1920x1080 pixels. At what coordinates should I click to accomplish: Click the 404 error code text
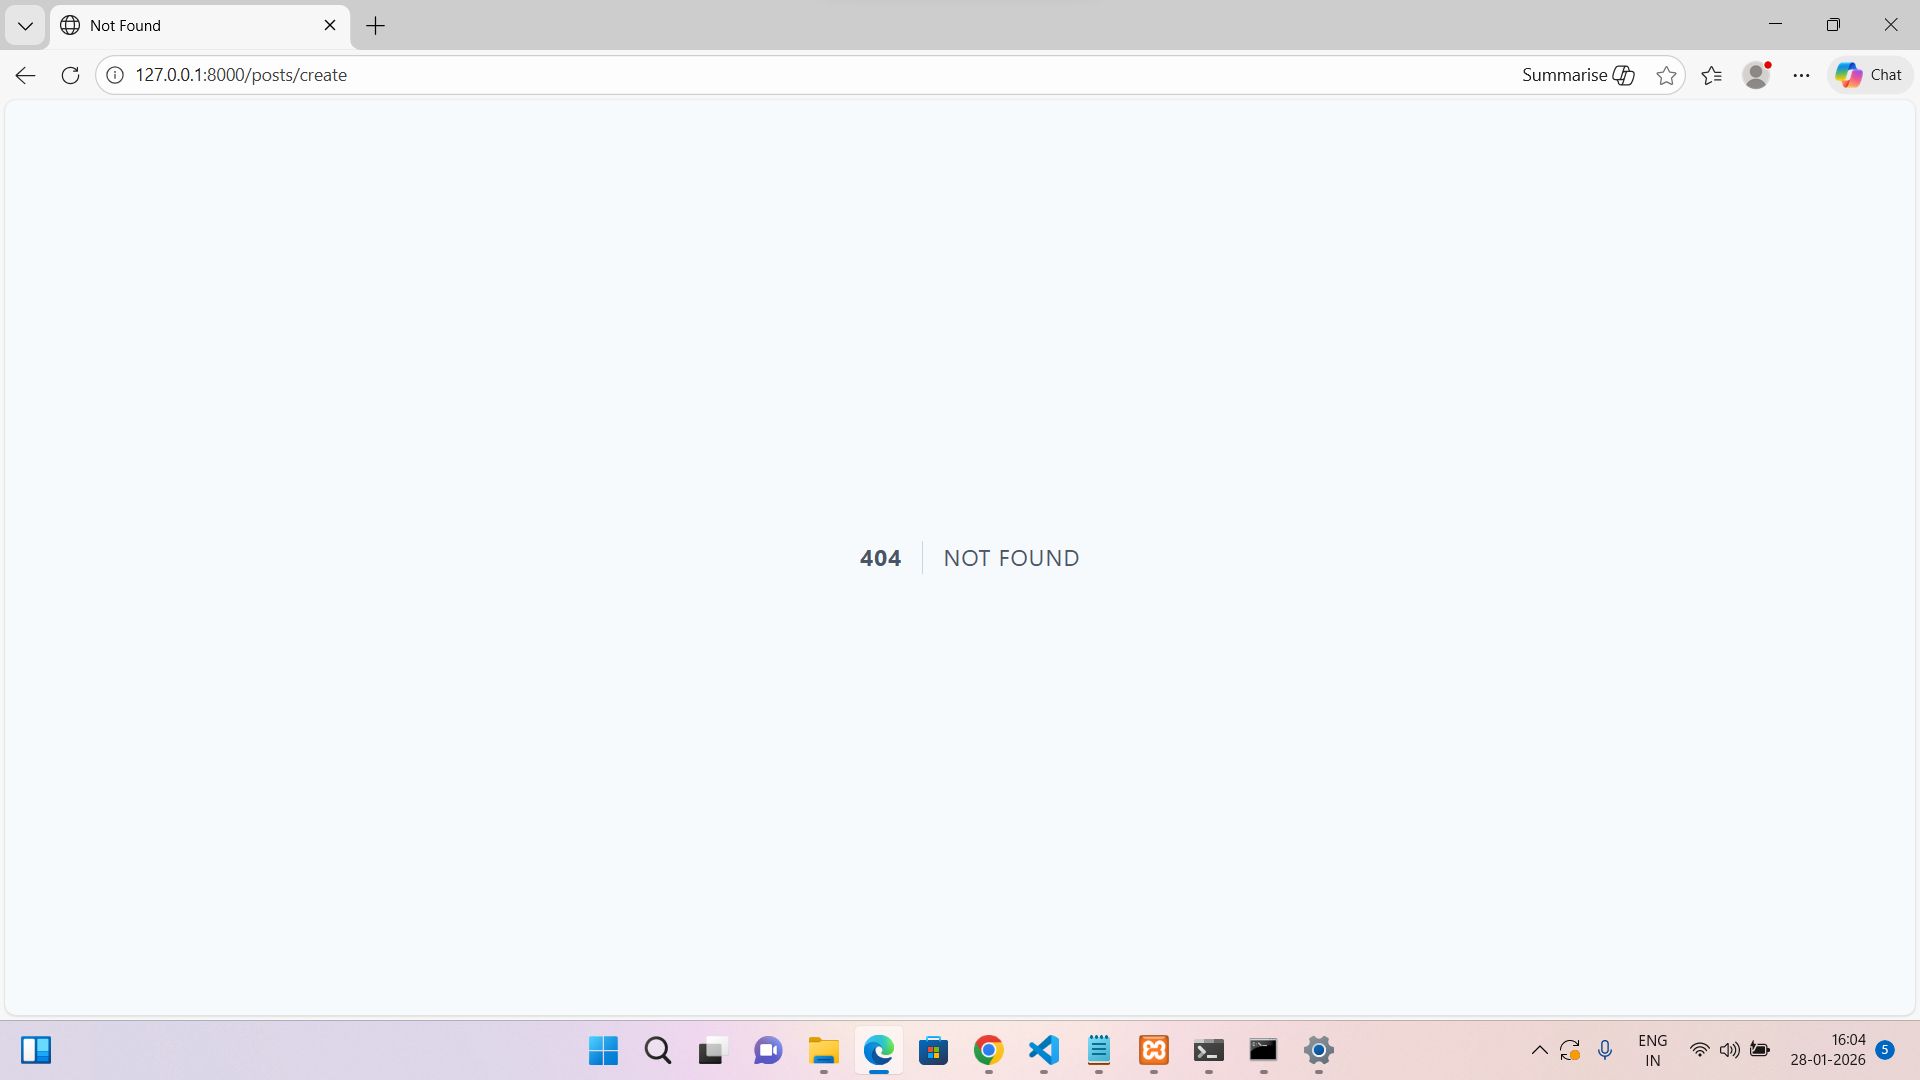pyautogui.click(x=880, y=558)
